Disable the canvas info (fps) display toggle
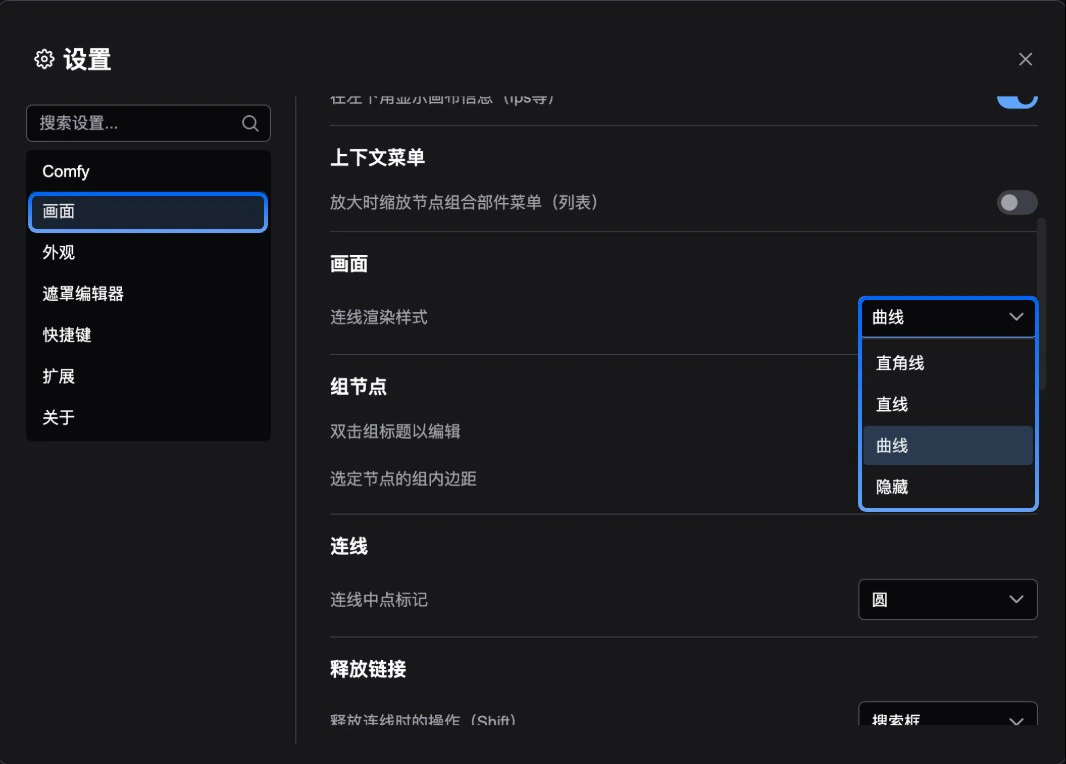 [x=1017, y=95]
